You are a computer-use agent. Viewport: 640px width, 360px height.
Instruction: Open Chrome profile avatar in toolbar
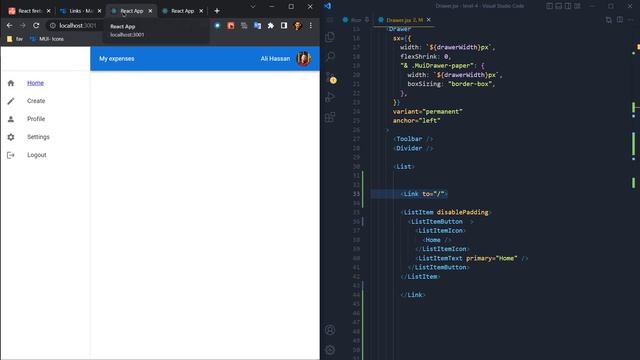coord(298,25)
